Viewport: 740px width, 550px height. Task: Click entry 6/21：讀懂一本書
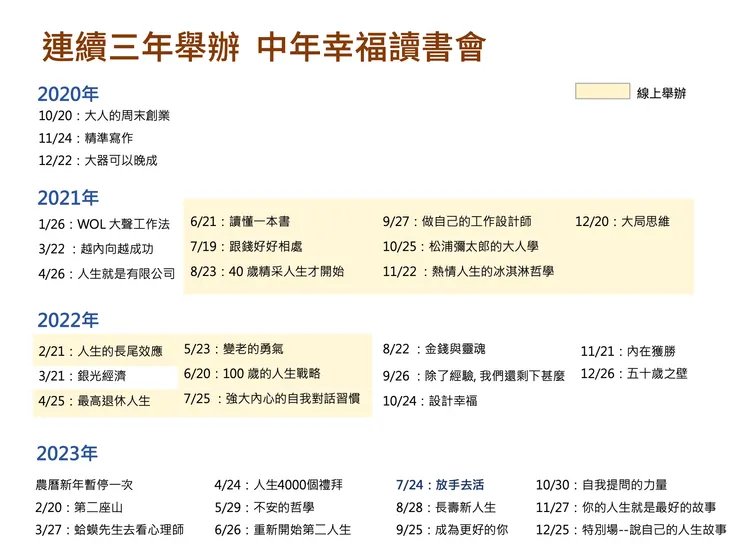[240, 221]
